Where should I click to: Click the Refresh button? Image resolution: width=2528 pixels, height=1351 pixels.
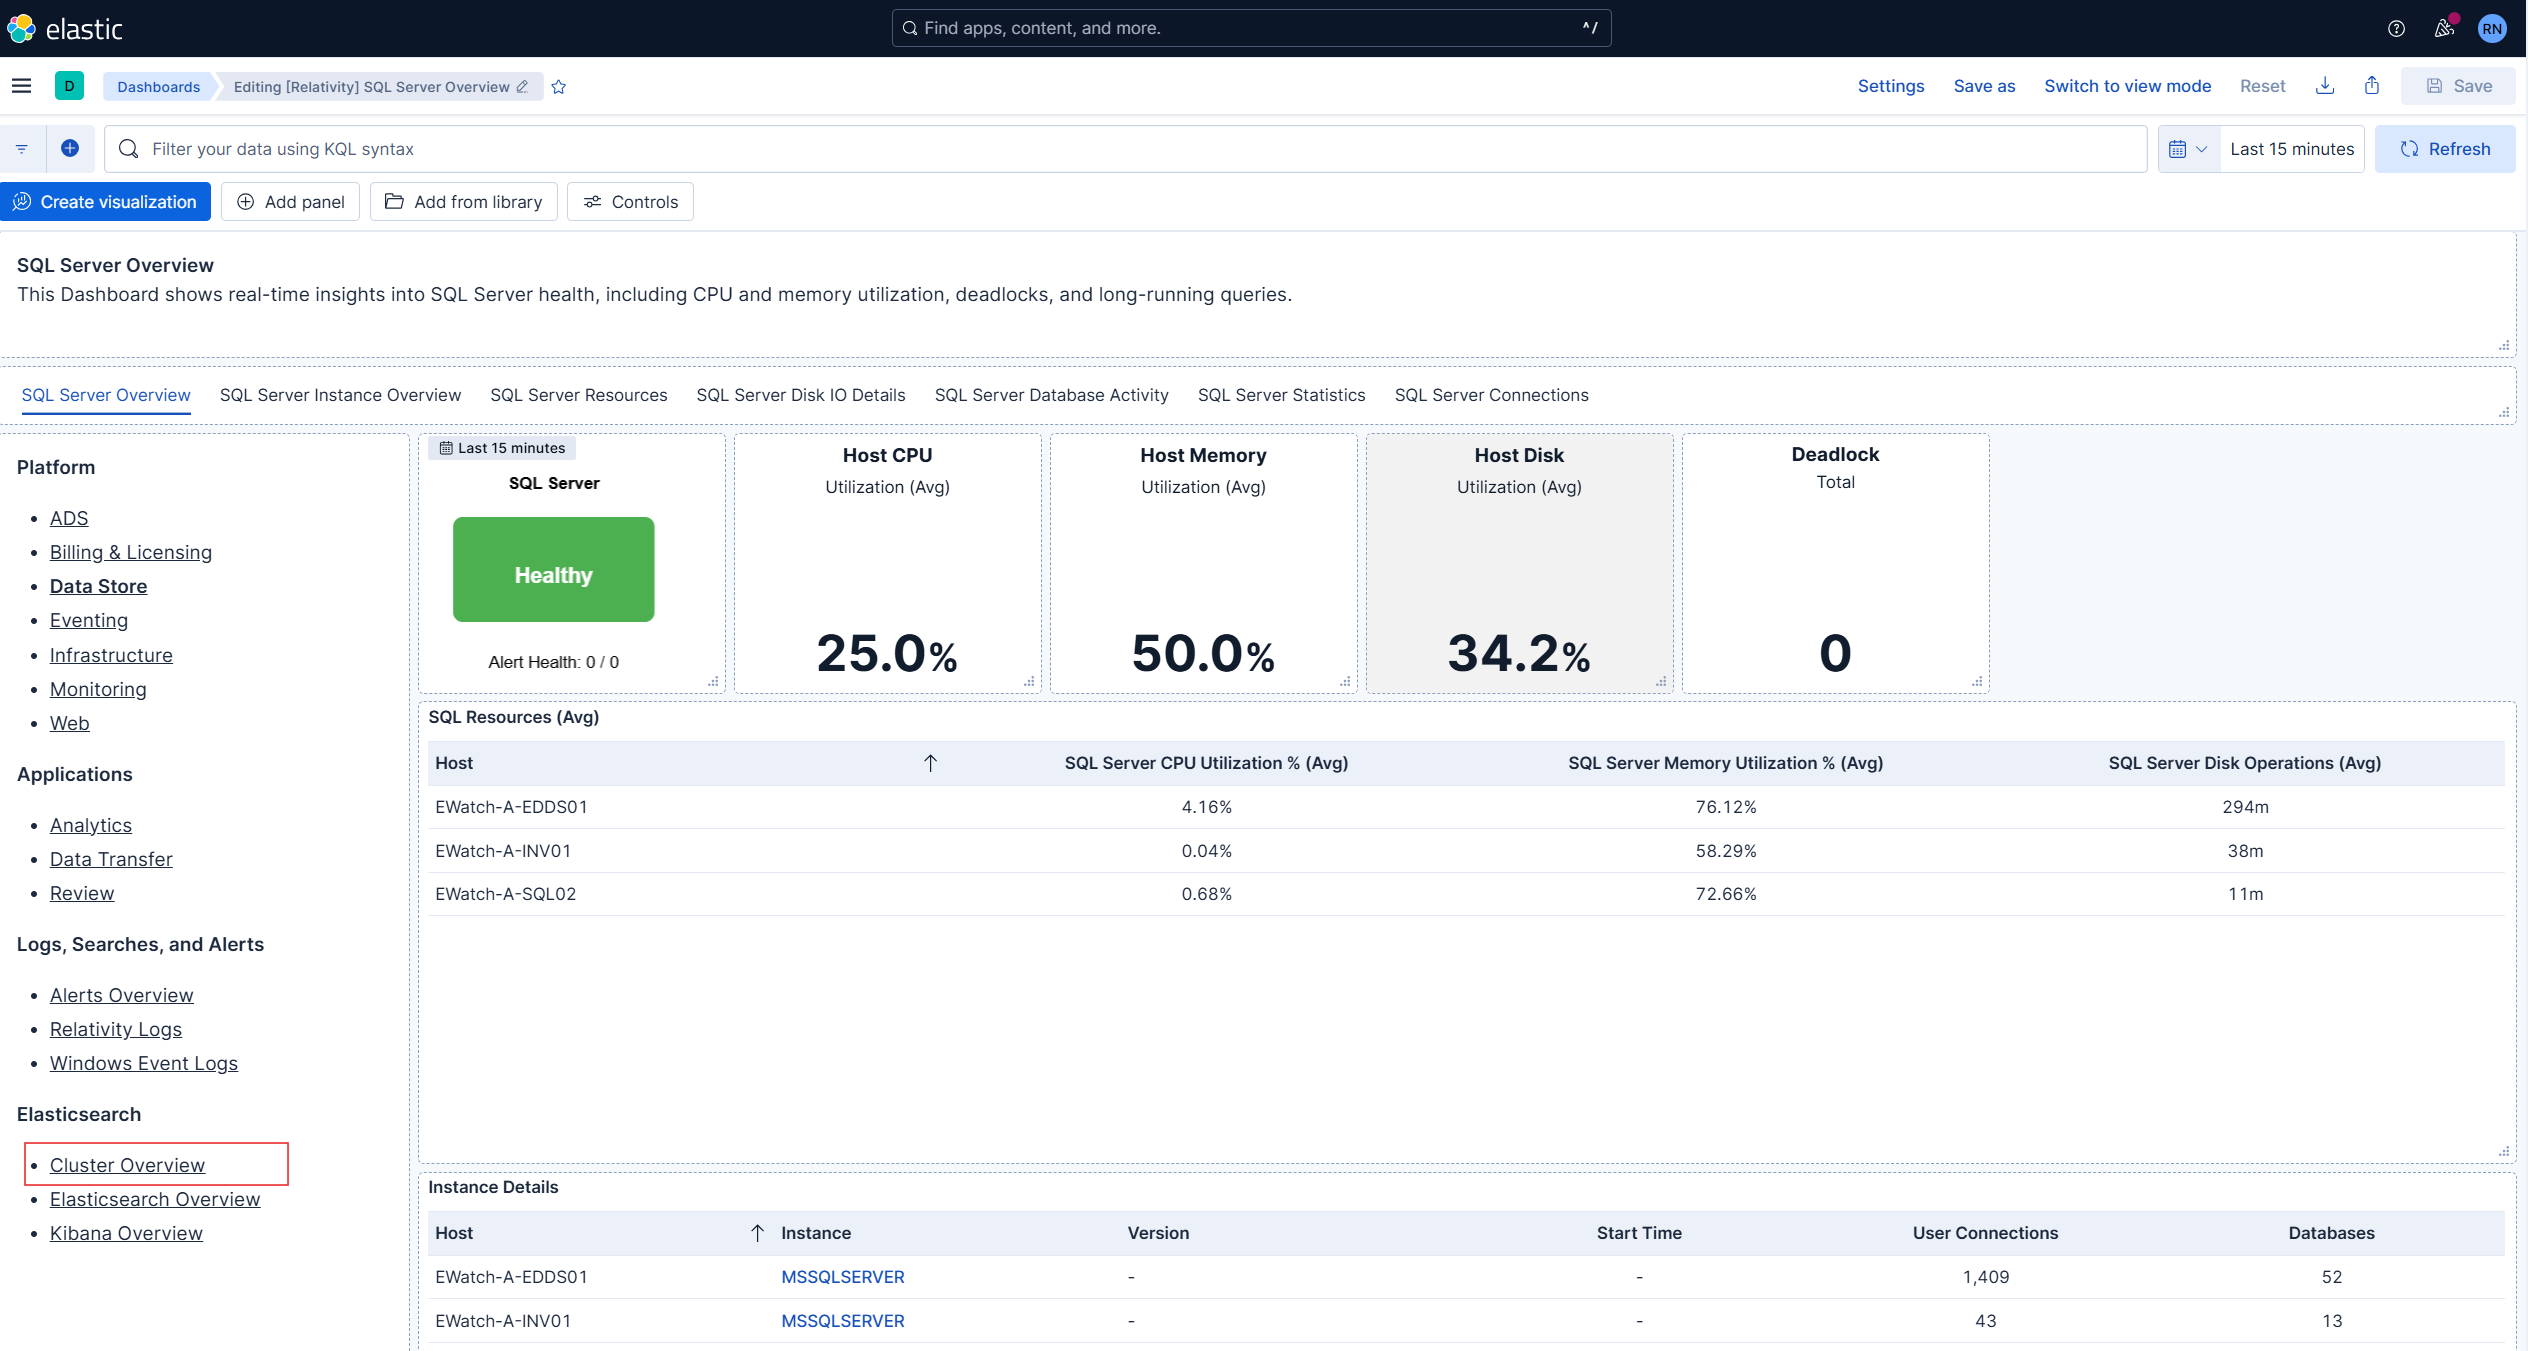tap(2446, 148)
